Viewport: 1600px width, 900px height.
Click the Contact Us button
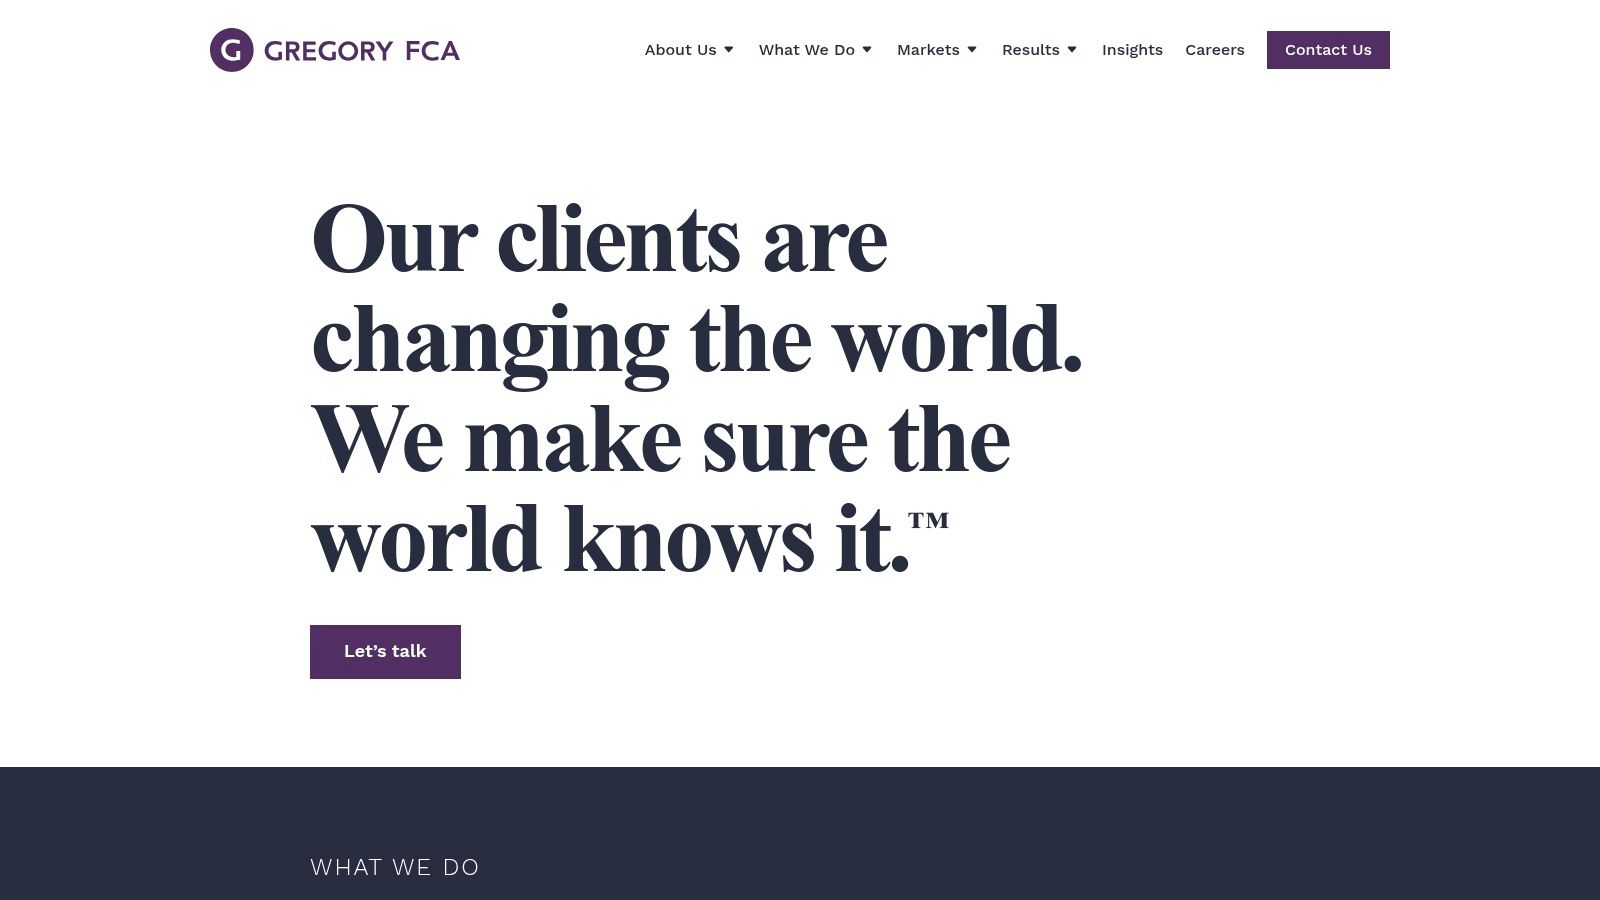tap(1328, 50)
